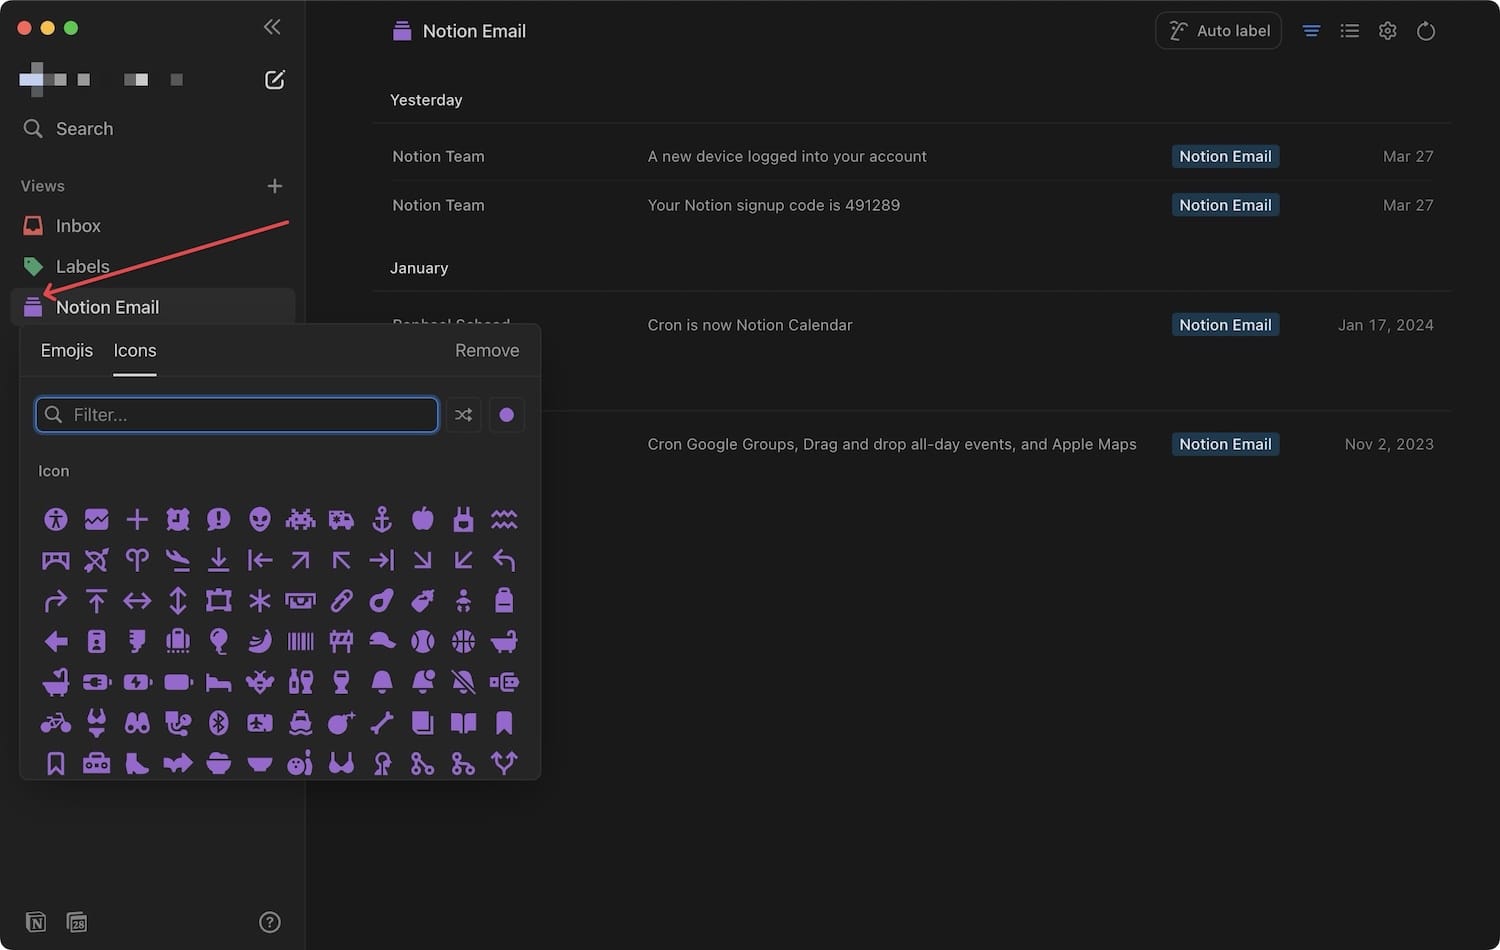This screenshot has width=1500, height=950.
Task: Shuffle to a random icon
Action: tap(463, 415)
